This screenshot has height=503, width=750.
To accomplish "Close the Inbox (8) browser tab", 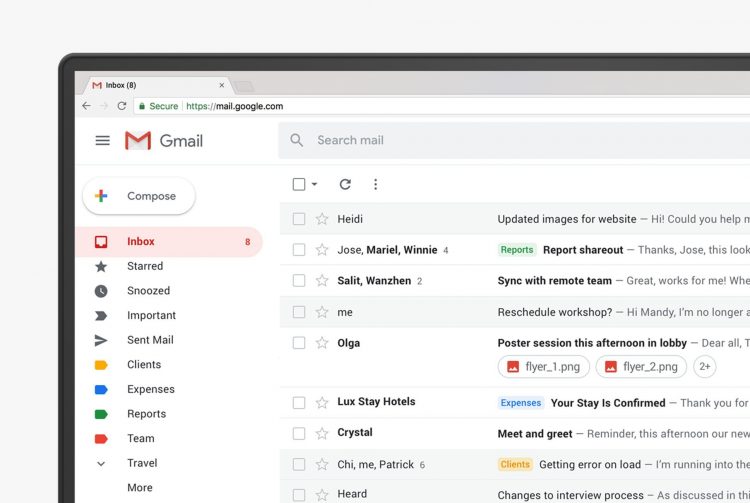I will (x=221, y=85).
